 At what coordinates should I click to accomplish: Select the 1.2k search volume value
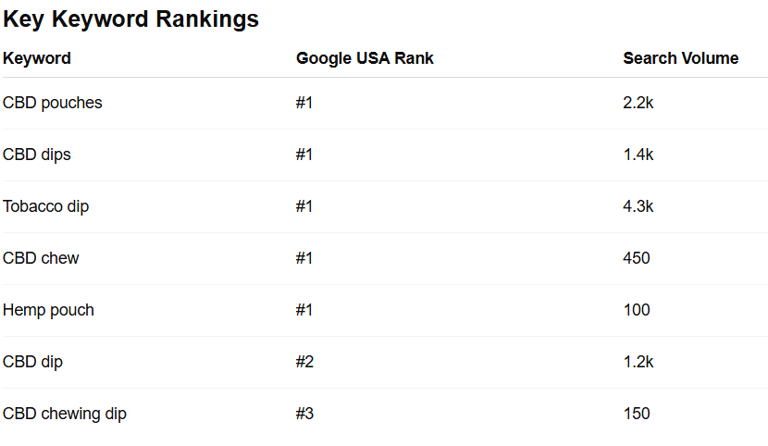638,363
